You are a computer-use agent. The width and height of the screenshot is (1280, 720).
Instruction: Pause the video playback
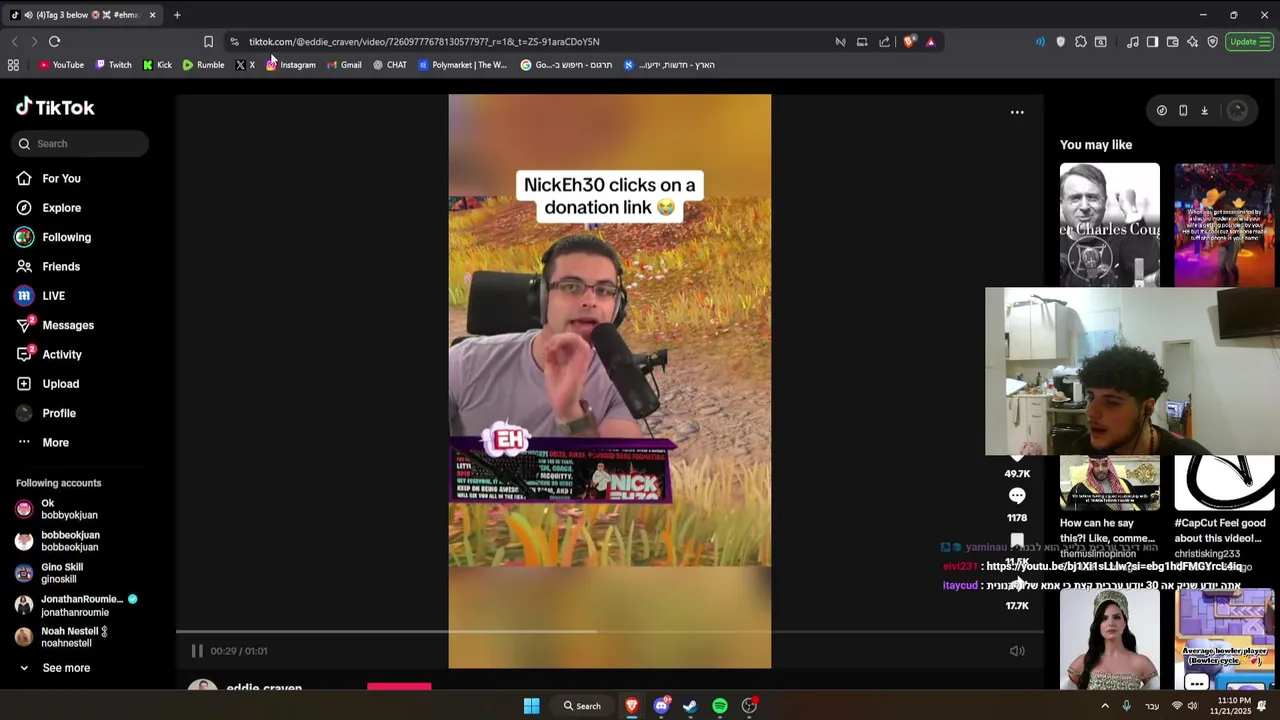point(197,651)
